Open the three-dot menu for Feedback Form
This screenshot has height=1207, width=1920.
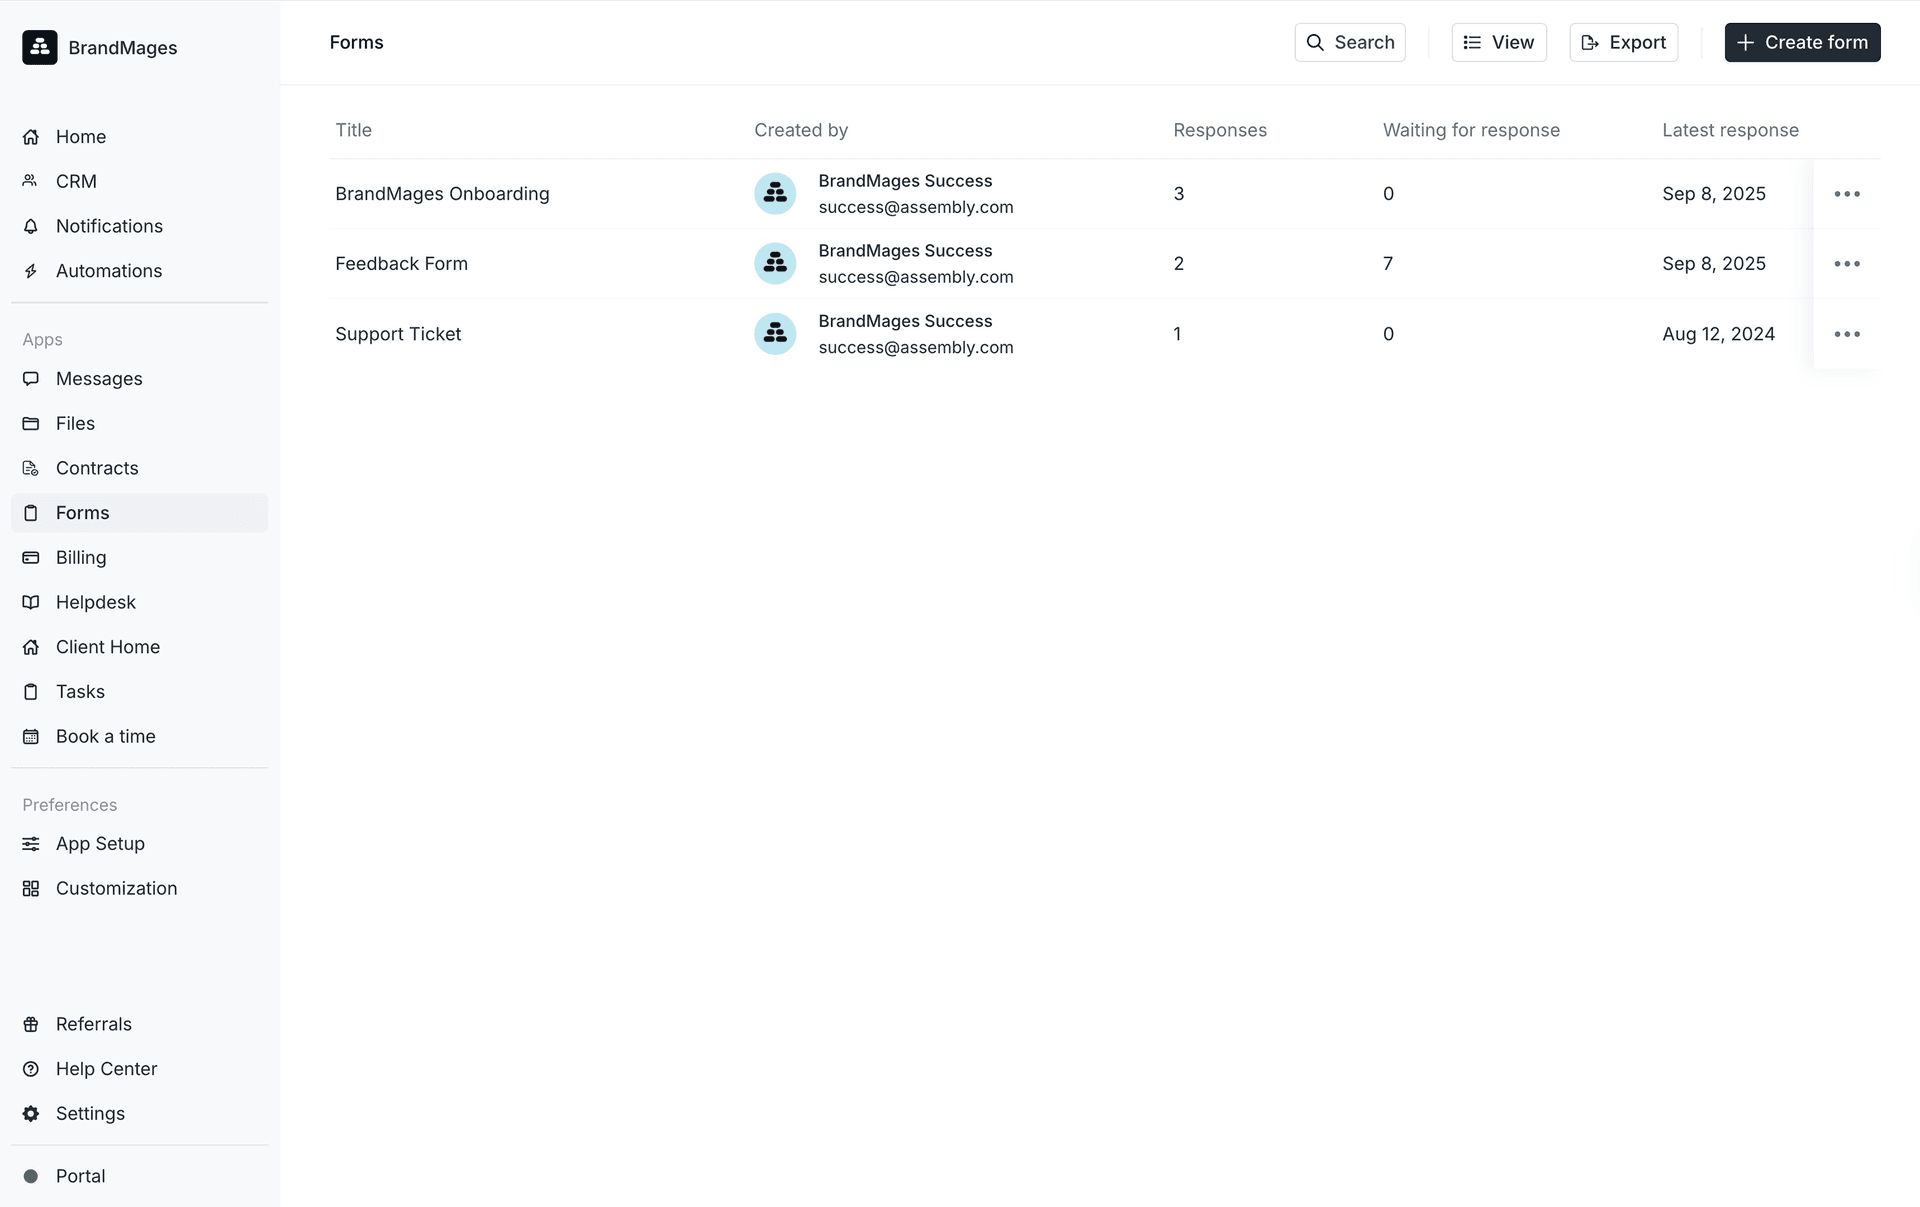[x=1847, y=263]
